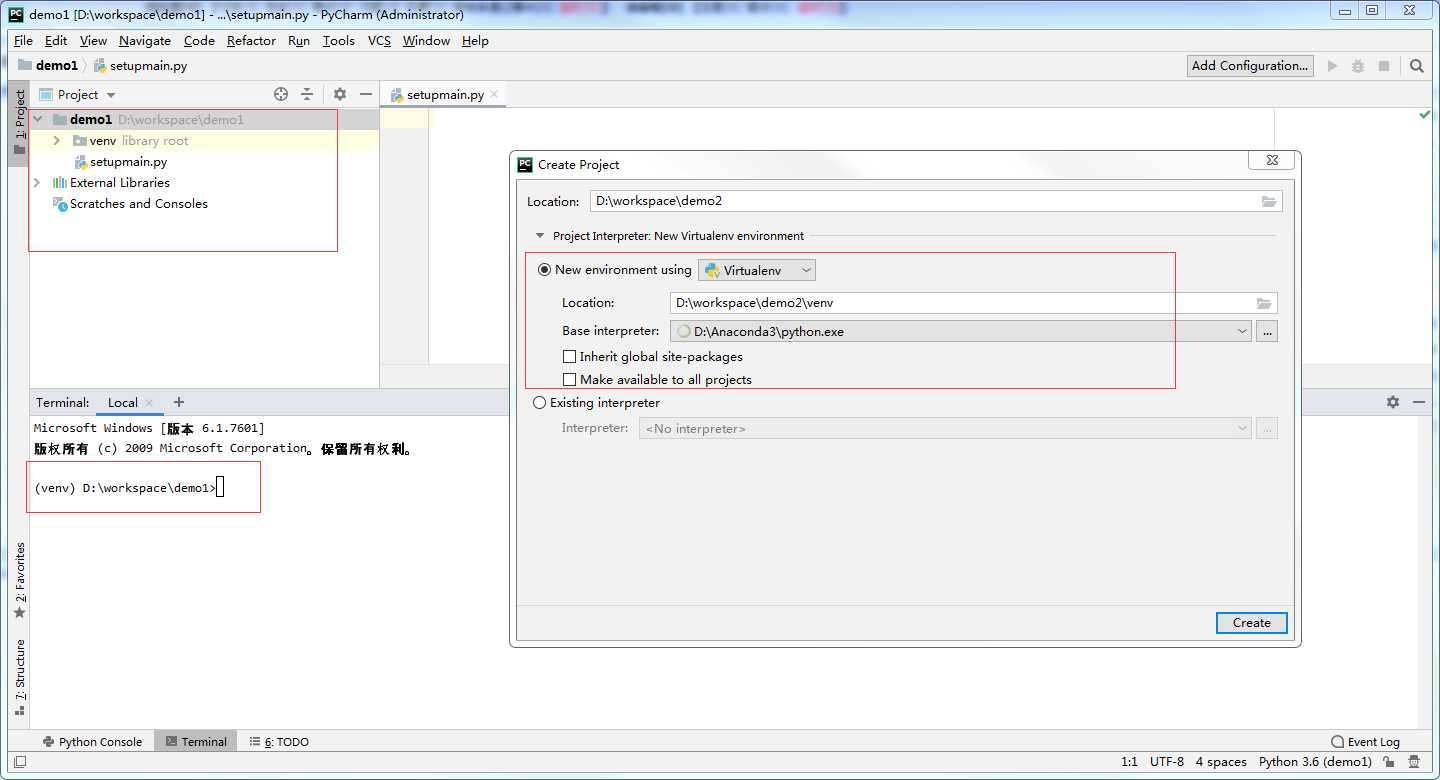Screen dimensions: 1440x780
Task: Open the 7: Structure side tool window
Action: point(19,678)
